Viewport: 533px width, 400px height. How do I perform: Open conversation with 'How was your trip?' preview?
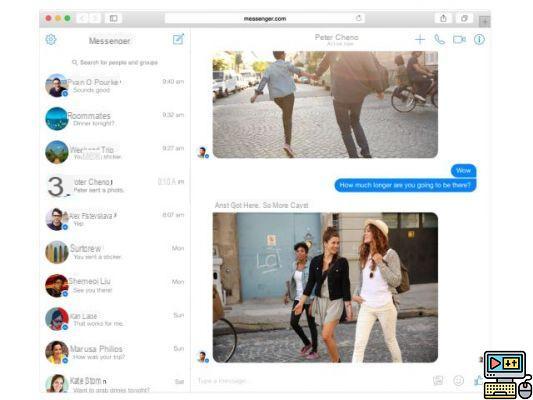pos(115,352)
